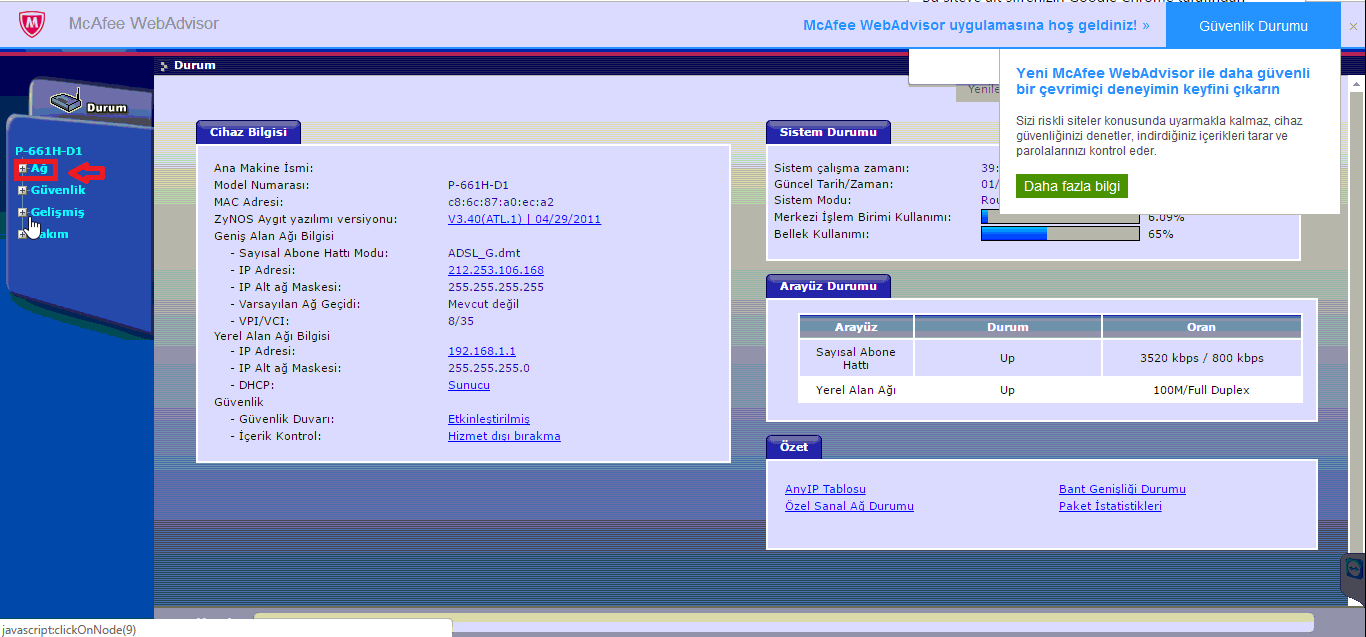The image size is (1366, 637).
Task: Click the Sistem Durumu panel header
Action: (828, 132)
